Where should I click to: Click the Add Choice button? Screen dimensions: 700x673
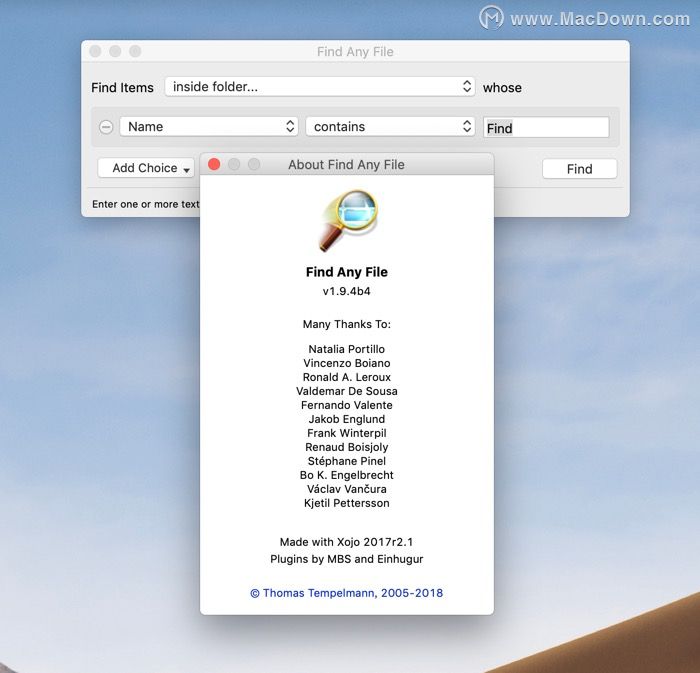click(x=146, y=168)
